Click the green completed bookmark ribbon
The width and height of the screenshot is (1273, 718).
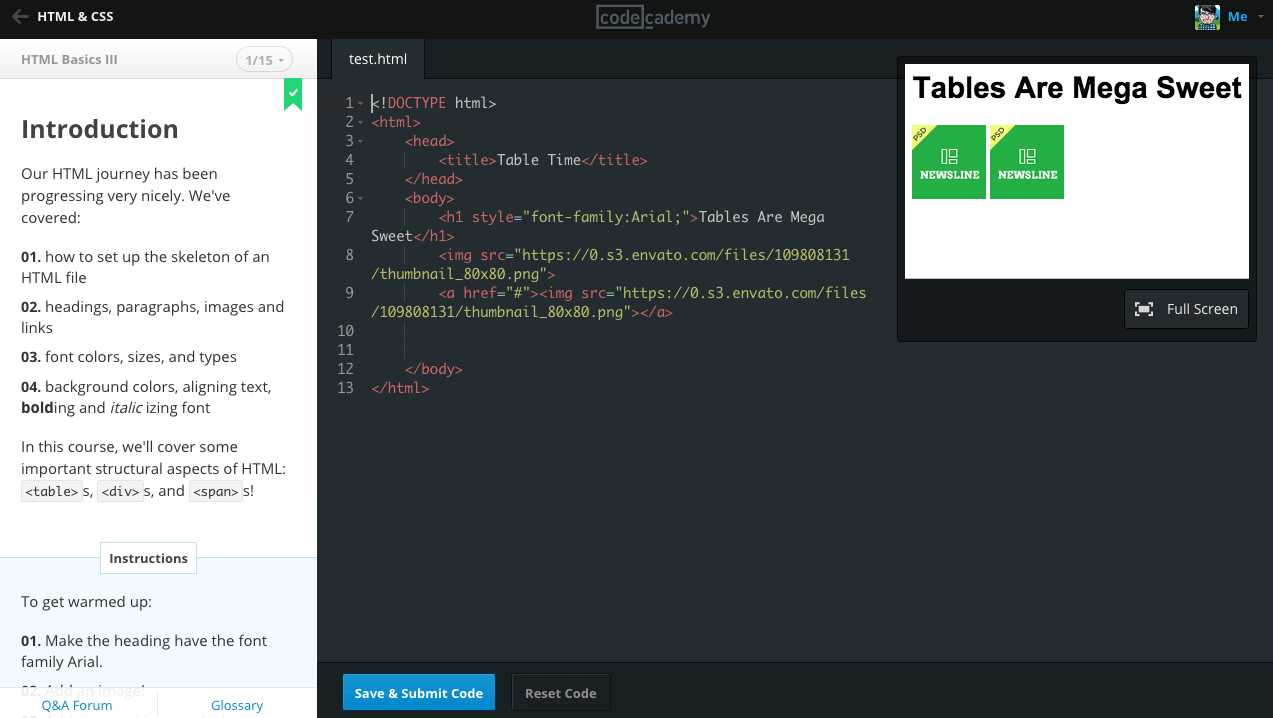tap(292, 94)
